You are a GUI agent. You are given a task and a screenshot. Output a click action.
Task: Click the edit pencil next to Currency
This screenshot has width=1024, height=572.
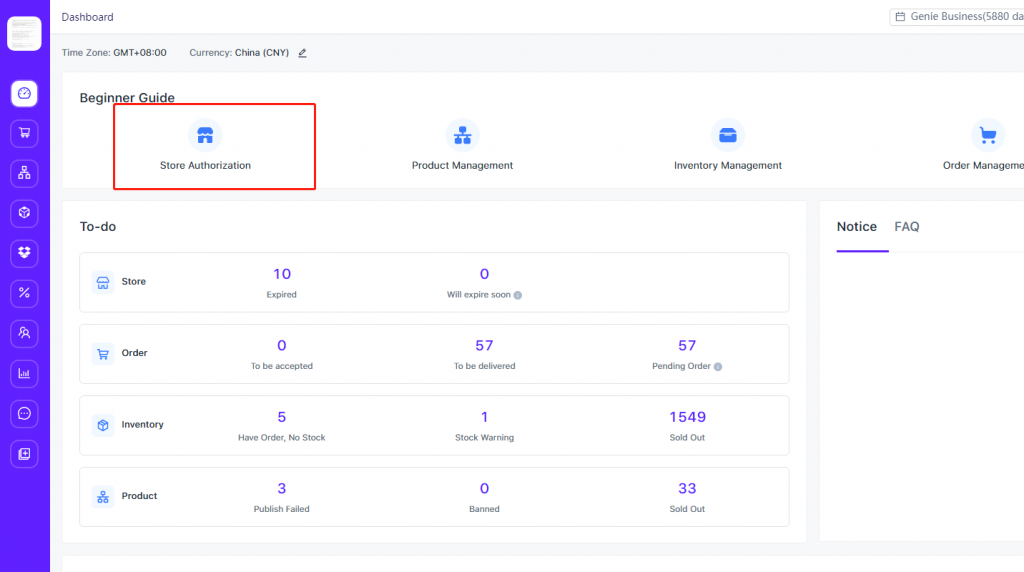[x=302, y=53]
